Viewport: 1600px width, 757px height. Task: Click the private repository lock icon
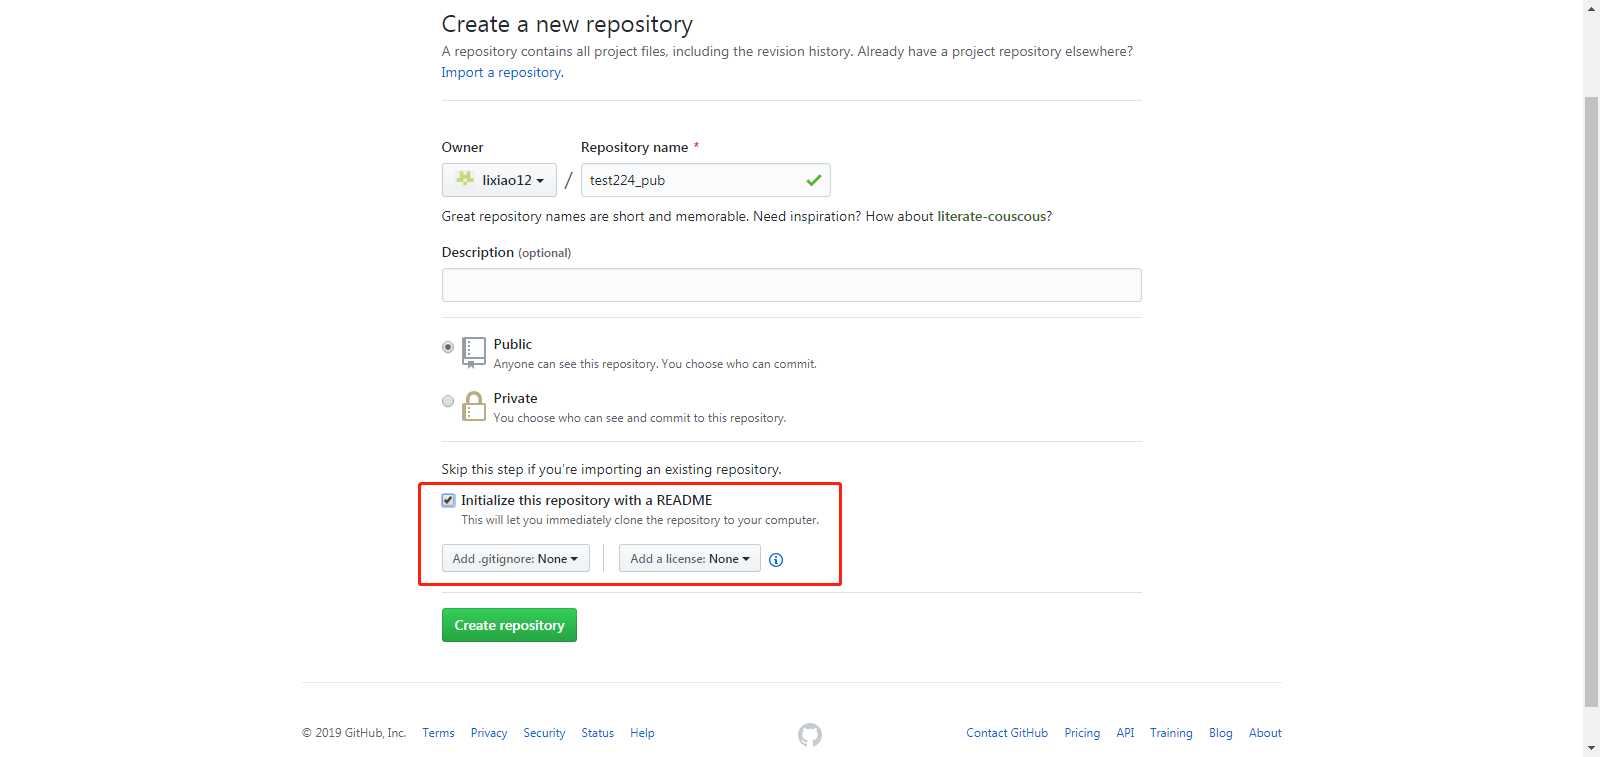(474, 406)
